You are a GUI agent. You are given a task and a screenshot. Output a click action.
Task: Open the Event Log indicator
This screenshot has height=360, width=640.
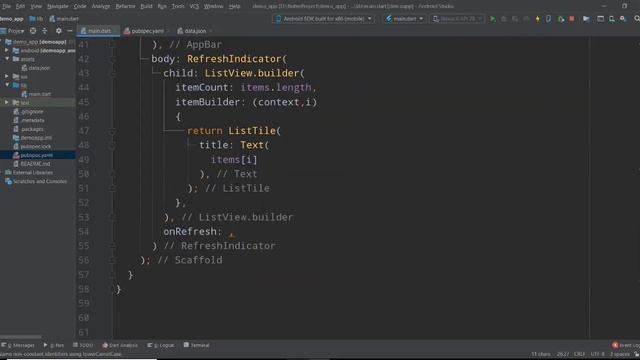pos(625,345)
